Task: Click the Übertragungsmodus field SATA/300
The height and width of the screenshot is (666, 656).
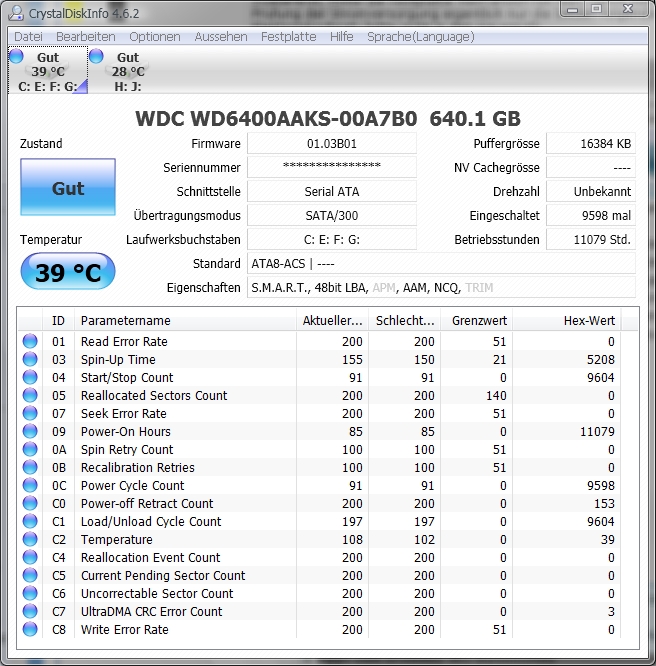Action: click(x=332, y=215)
